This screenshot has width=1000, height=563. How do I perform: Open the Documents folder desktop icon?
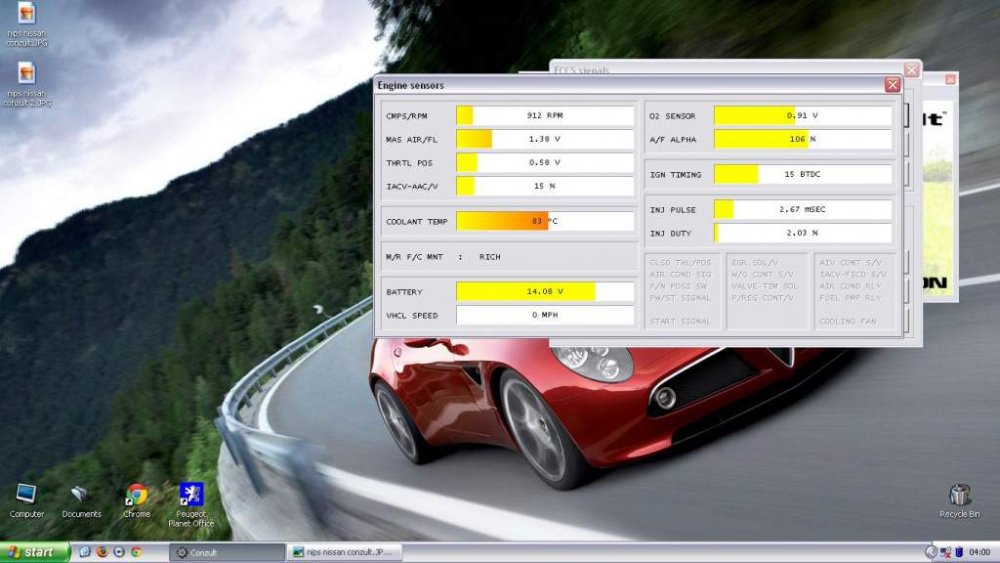coord(81,495)
